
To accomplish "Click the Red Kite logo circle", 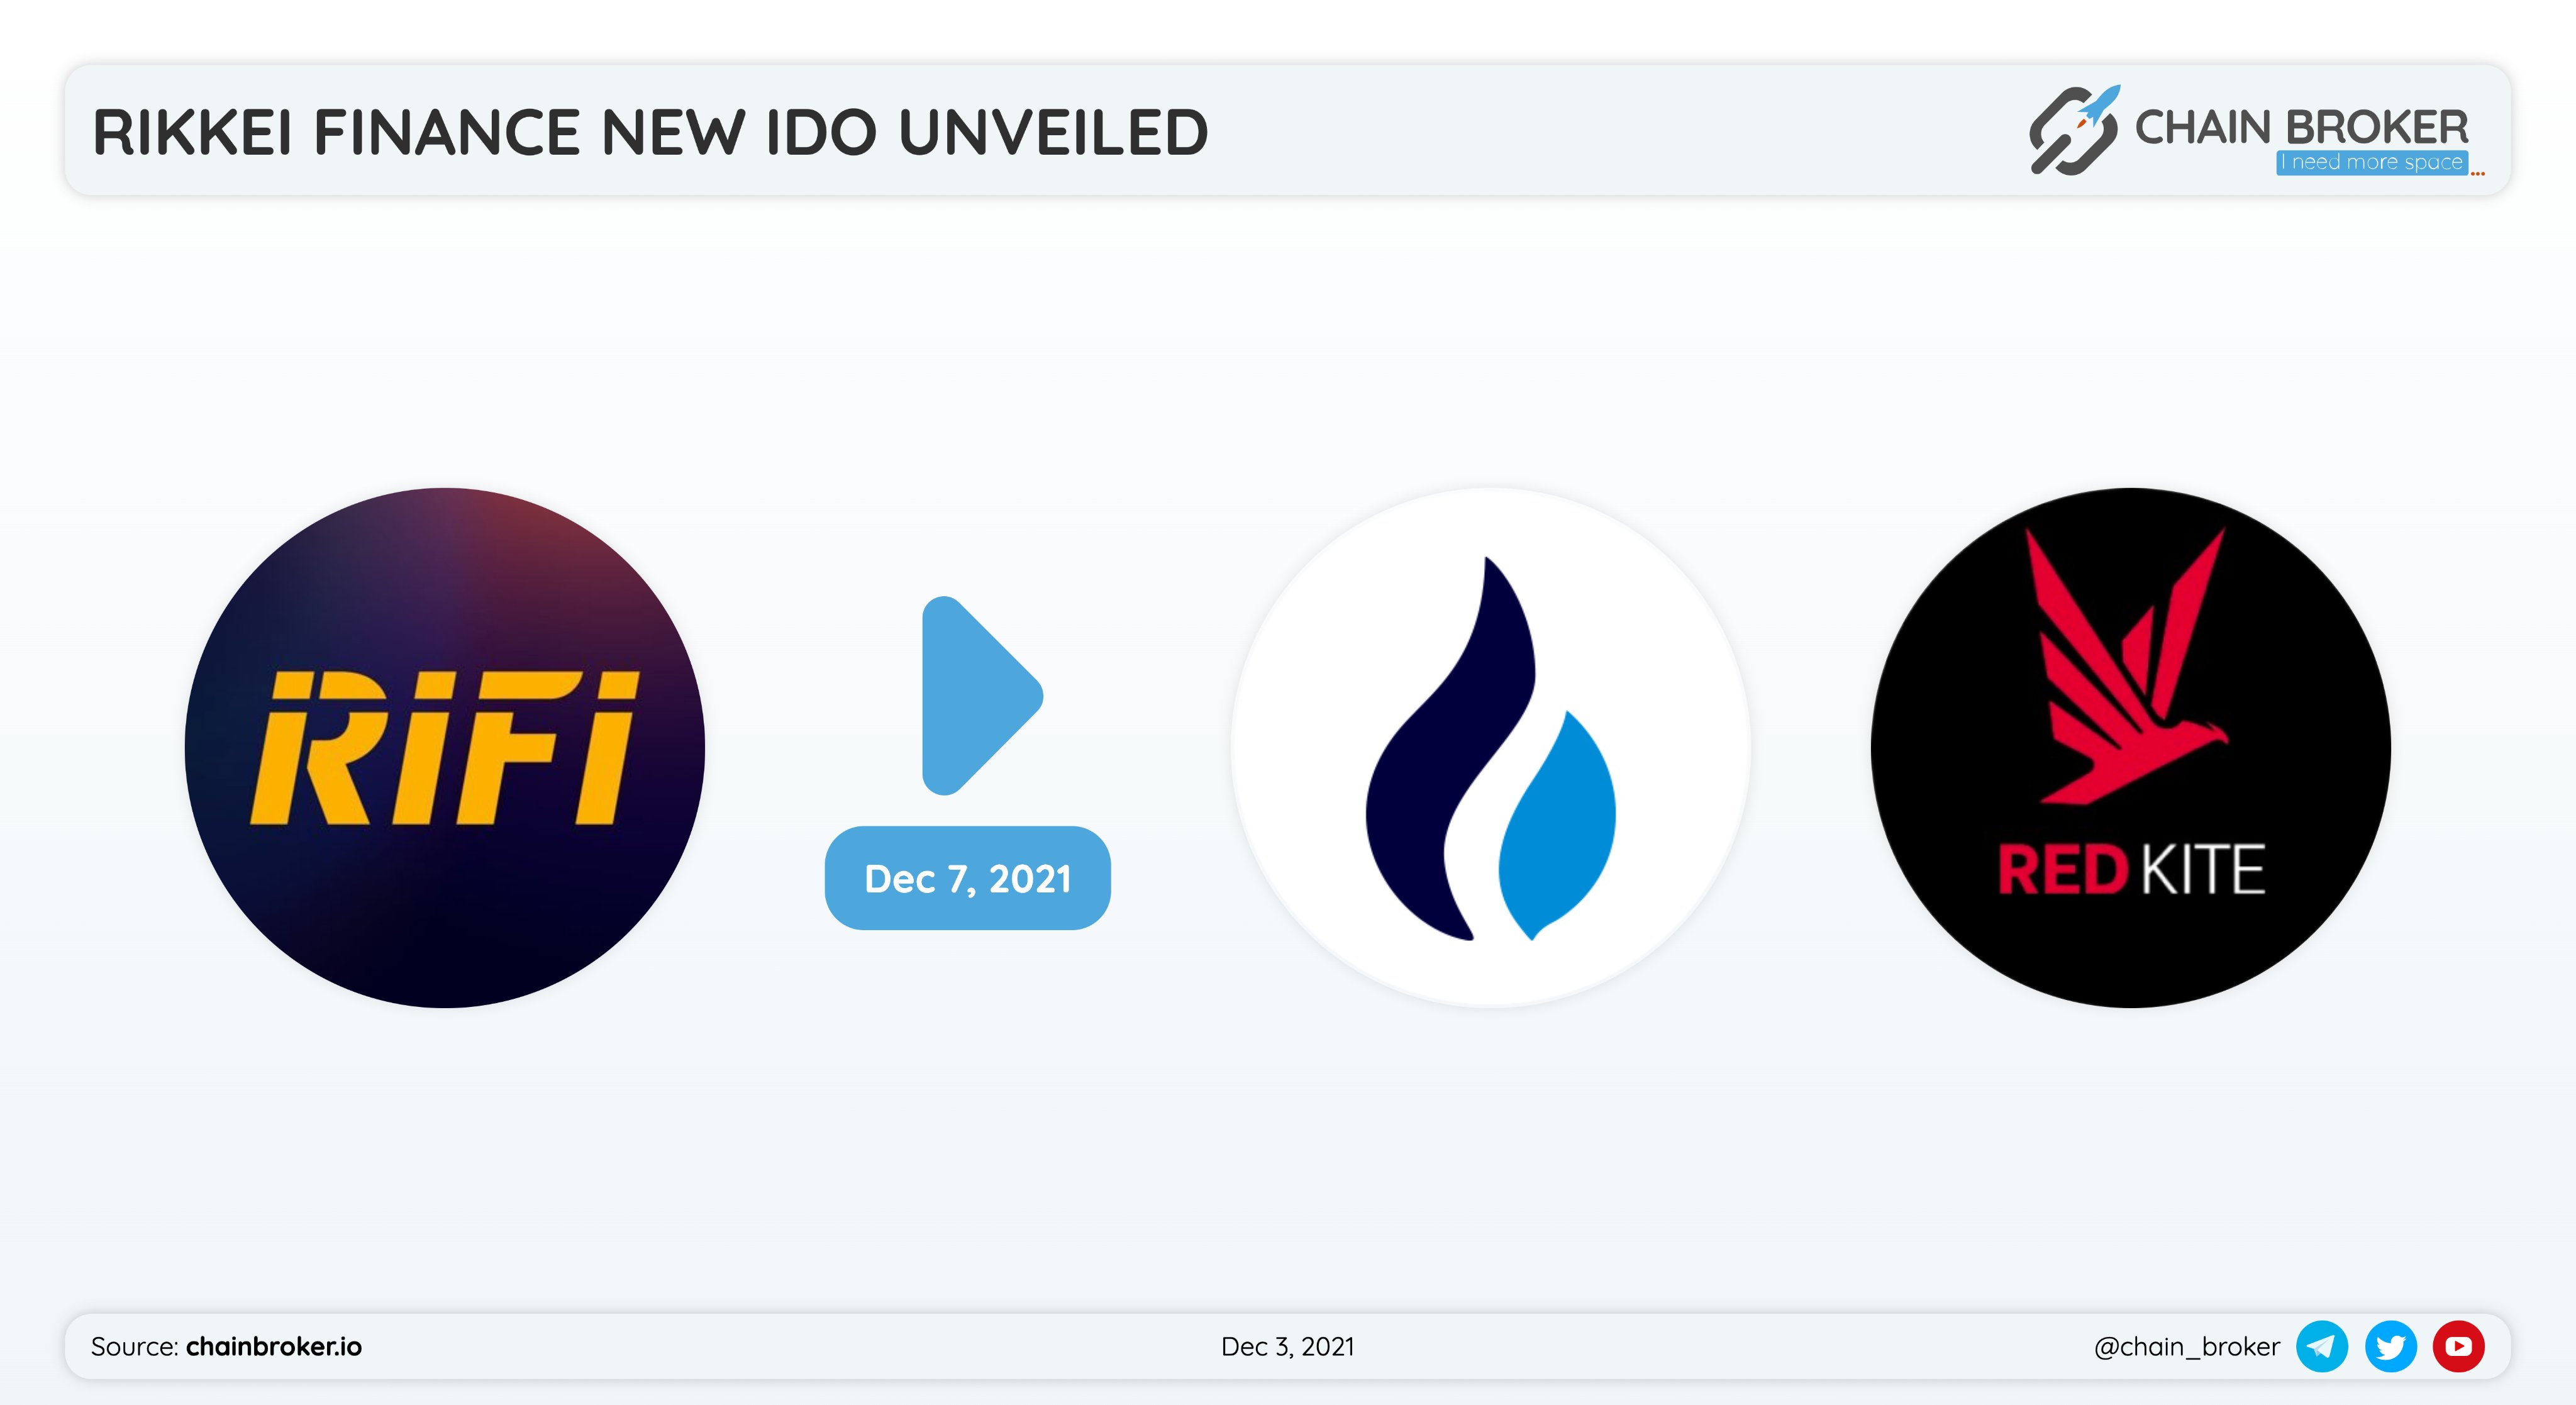I will pos(2130,747).
